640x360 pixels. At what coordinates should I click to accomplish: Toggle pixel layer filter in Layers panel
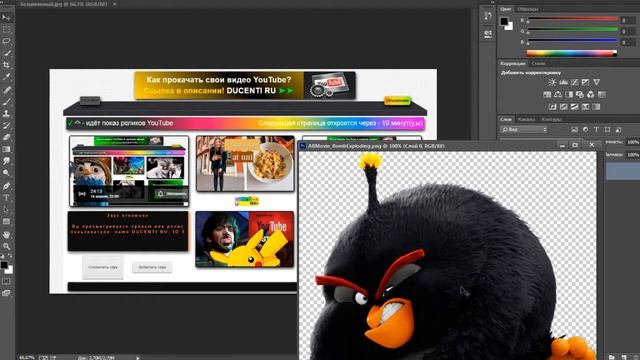click(575, 129)
